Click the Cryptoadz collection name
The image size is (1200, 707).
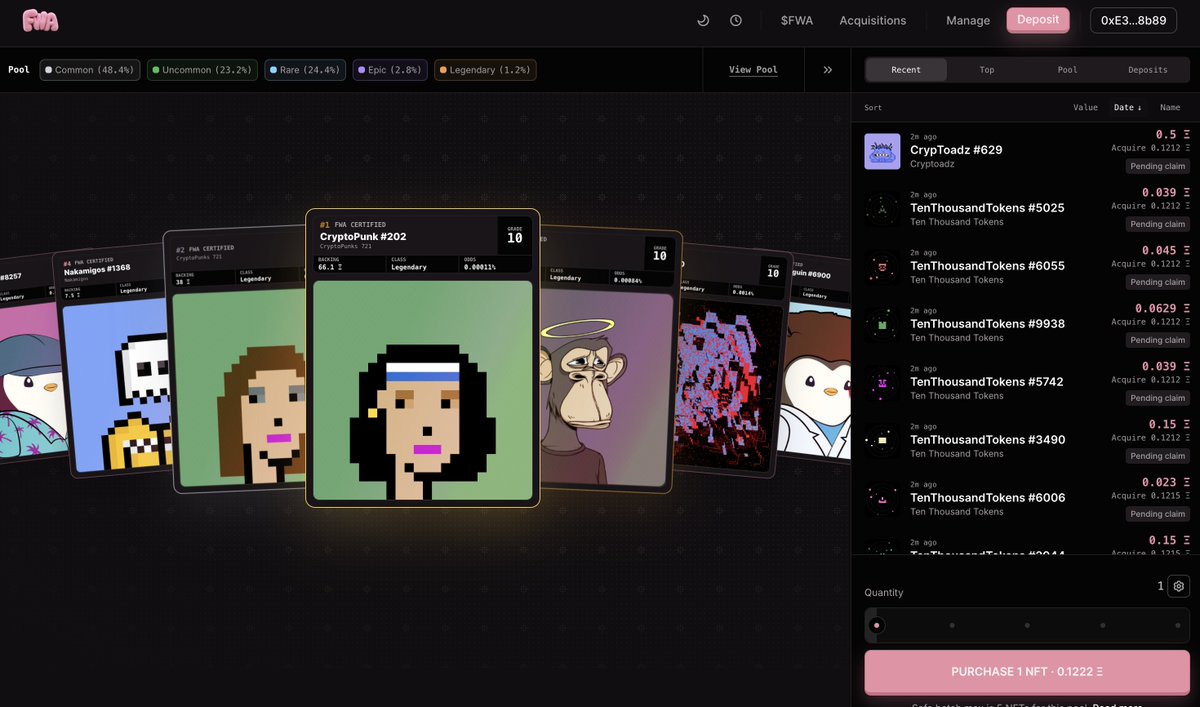pos(932,164)
